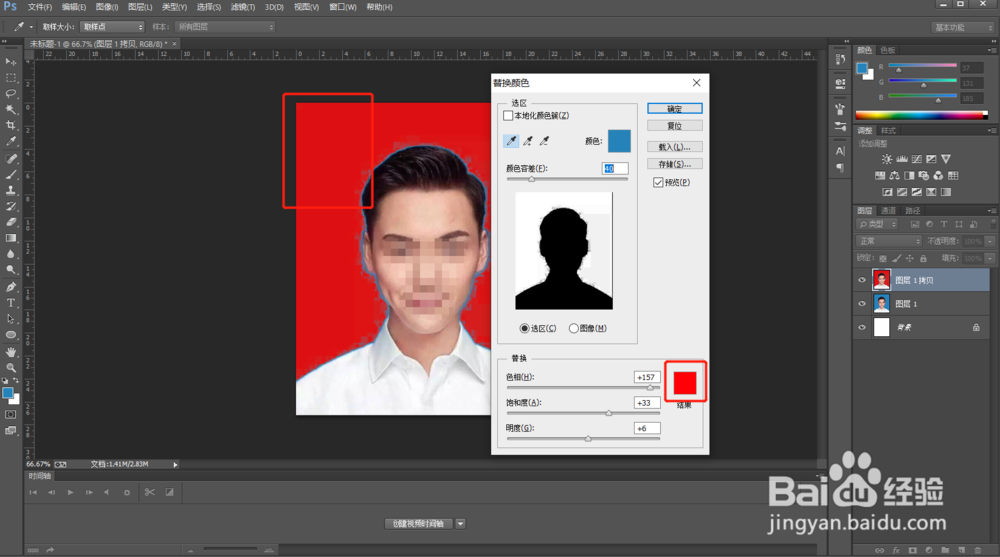Click the 图层 1 layer thumbnail
Viewport: 1000px width, 557px height.
tap(881, 304)
